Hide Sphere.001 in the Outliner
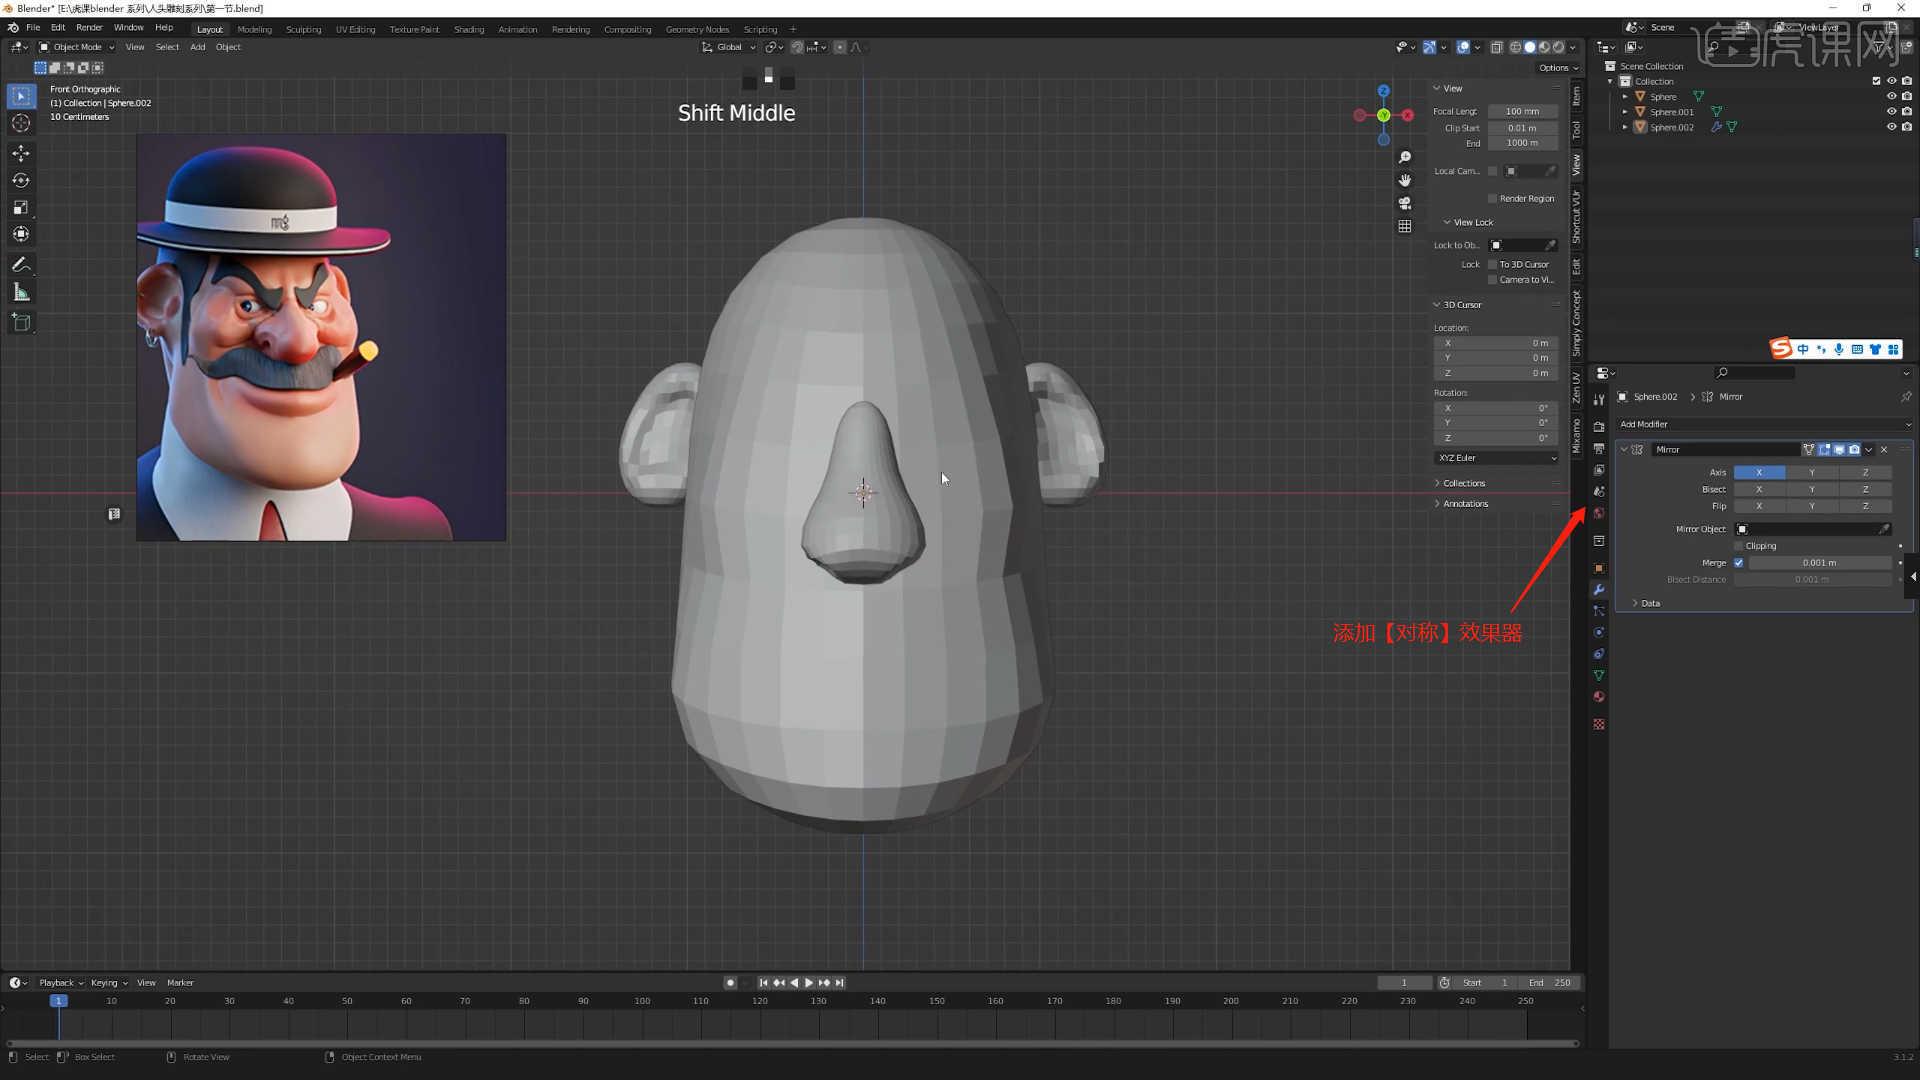 1891,111
